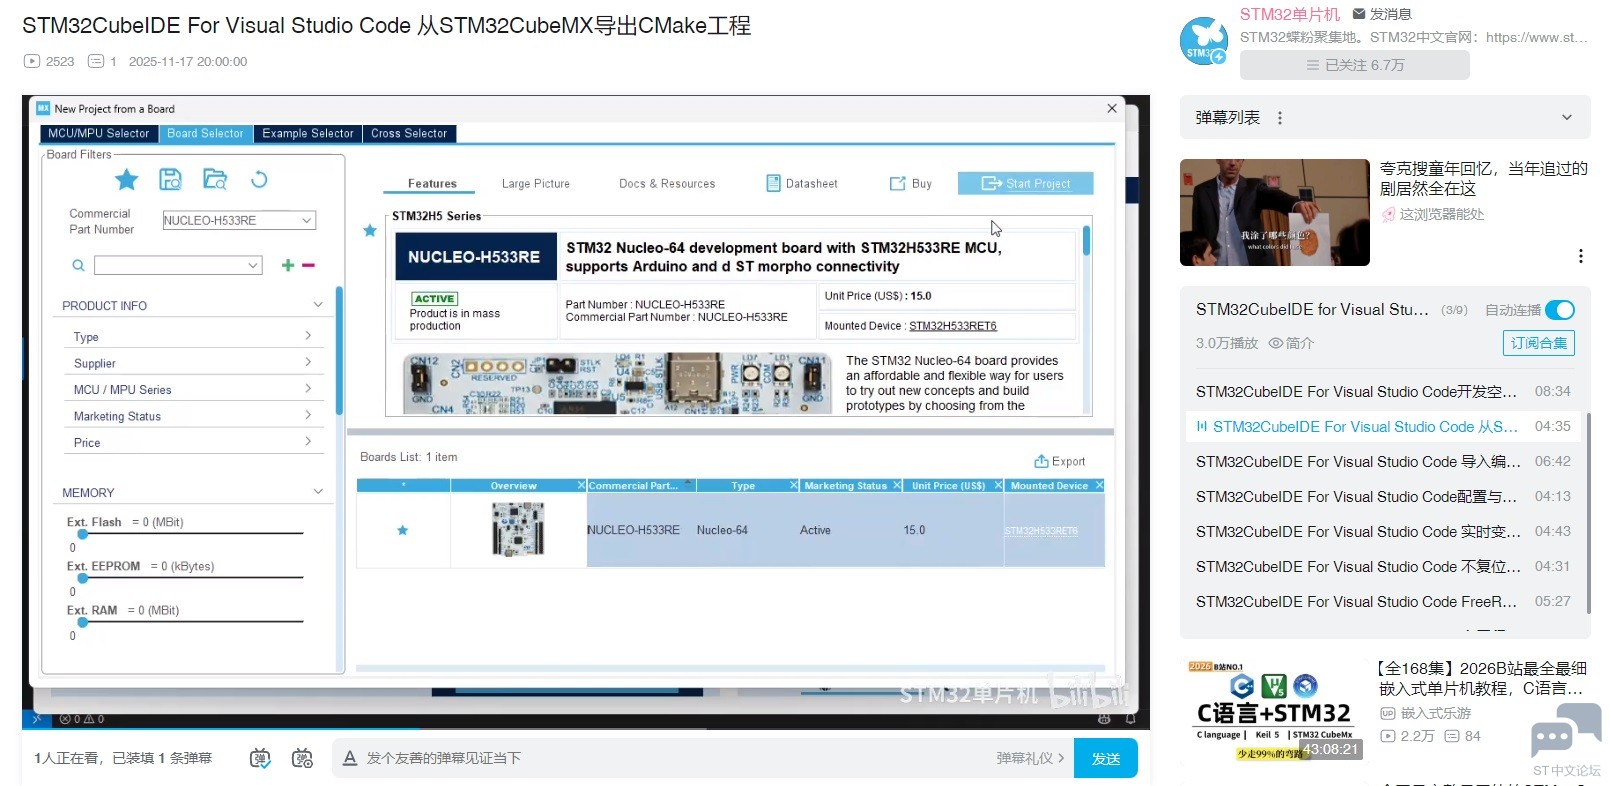Click the danmaku toggle icon below the video

[260, 758]
